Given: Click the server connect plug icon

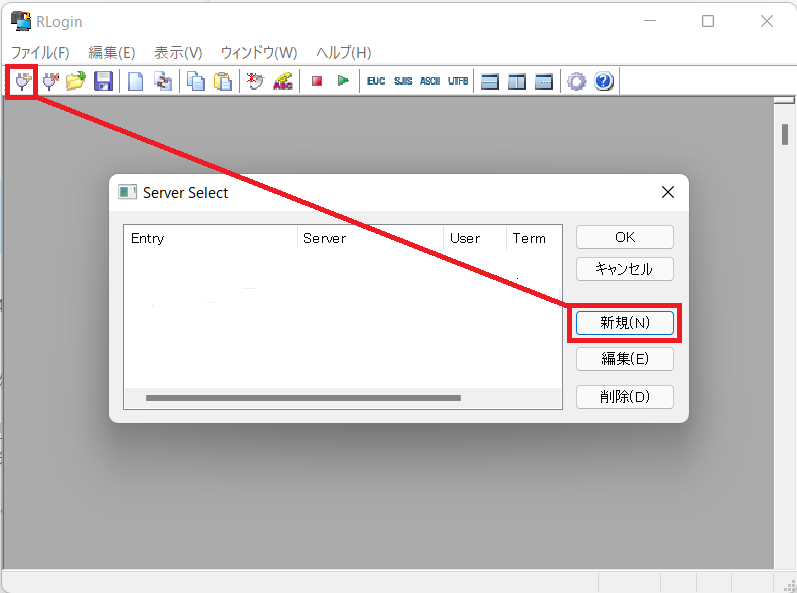Looking at the screenshot, I should (x=23, y=81).
